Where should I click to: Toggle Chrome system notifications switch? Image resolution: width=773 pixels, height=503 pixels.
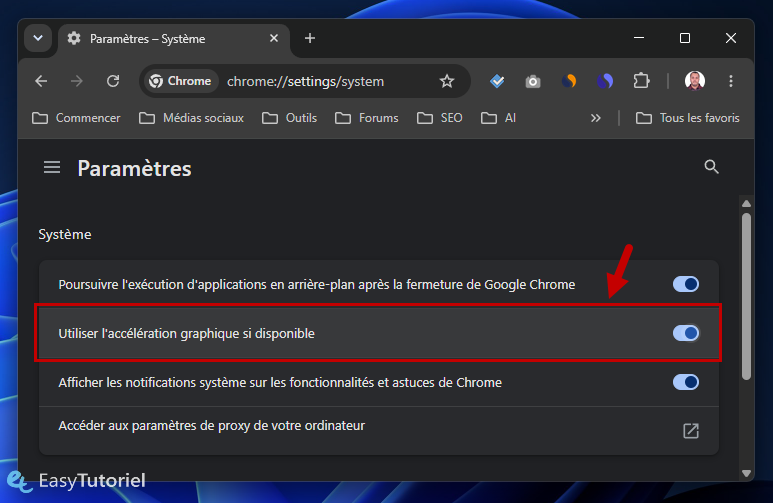[x=686, y=382]
